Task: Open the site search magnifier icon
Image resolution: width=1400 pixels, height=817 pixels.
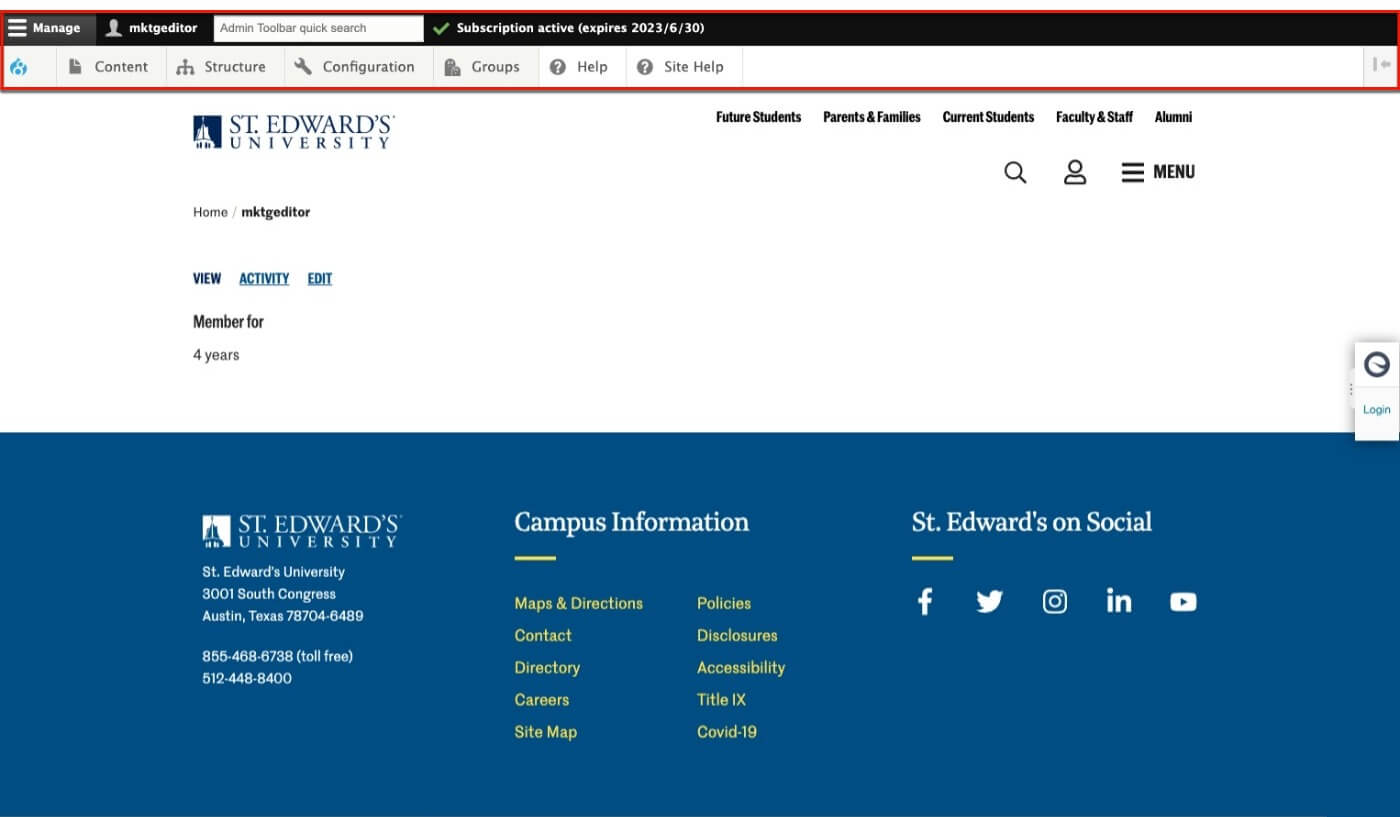Action: pos(1015,172)
